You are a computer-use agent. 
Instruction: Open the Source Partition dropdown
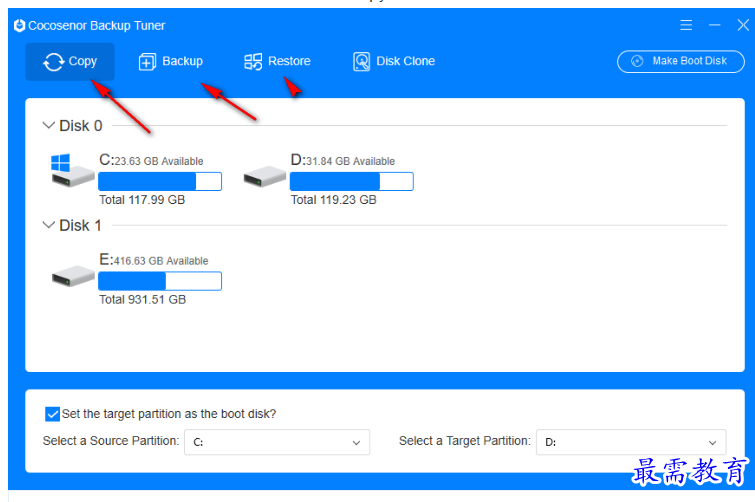tap(277, 442)
